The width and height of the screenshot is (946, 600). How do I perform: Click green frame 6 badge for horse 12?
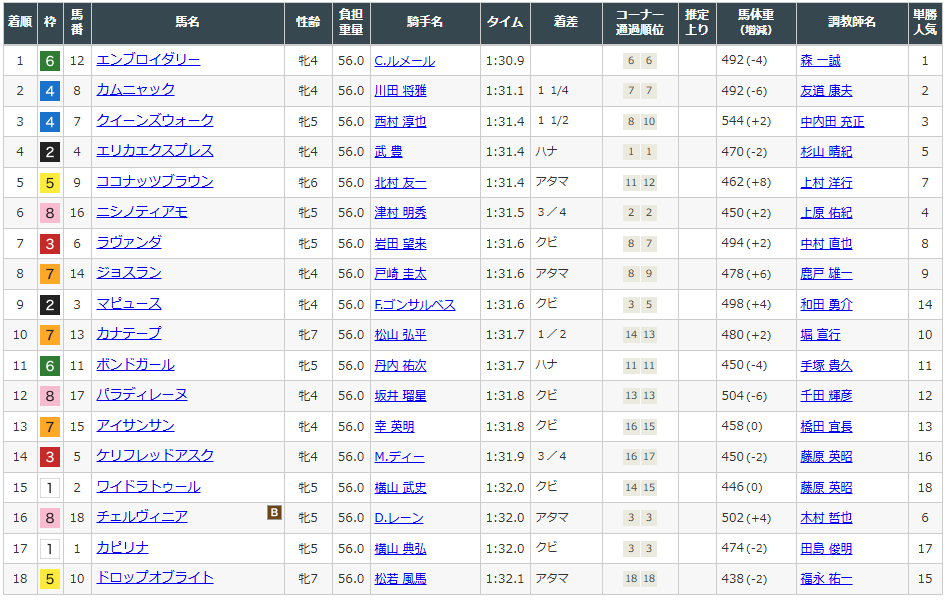[50, 61]
